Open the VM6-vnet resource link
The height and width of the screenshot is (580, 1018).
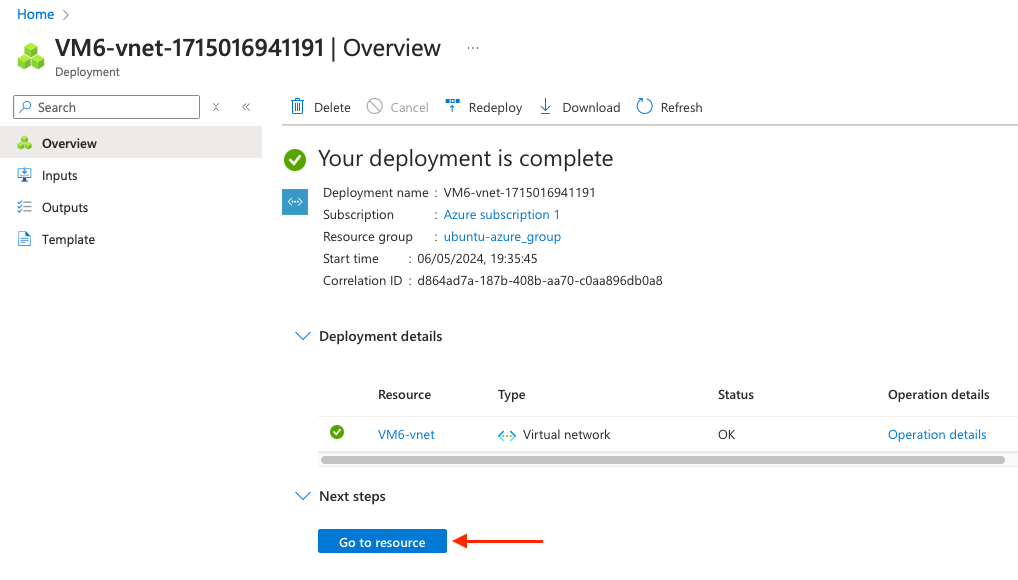pos(406,435)
